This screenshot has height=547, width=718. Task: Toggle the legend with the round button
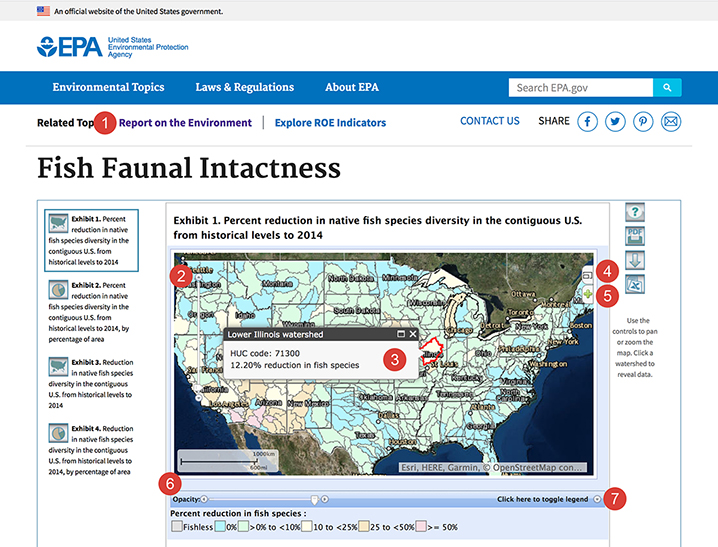[597, 499]
